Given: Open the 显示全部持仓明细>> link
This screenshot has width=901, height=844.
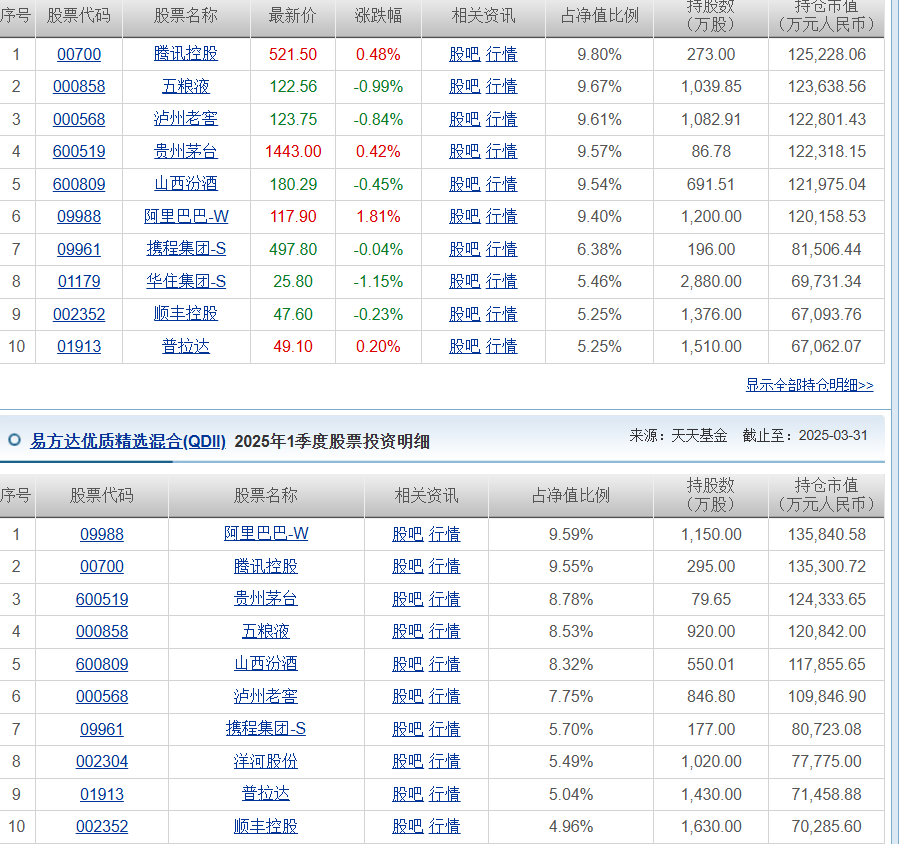Looking at the screenshot, I should pyautogui.click(x=809, y=385).
